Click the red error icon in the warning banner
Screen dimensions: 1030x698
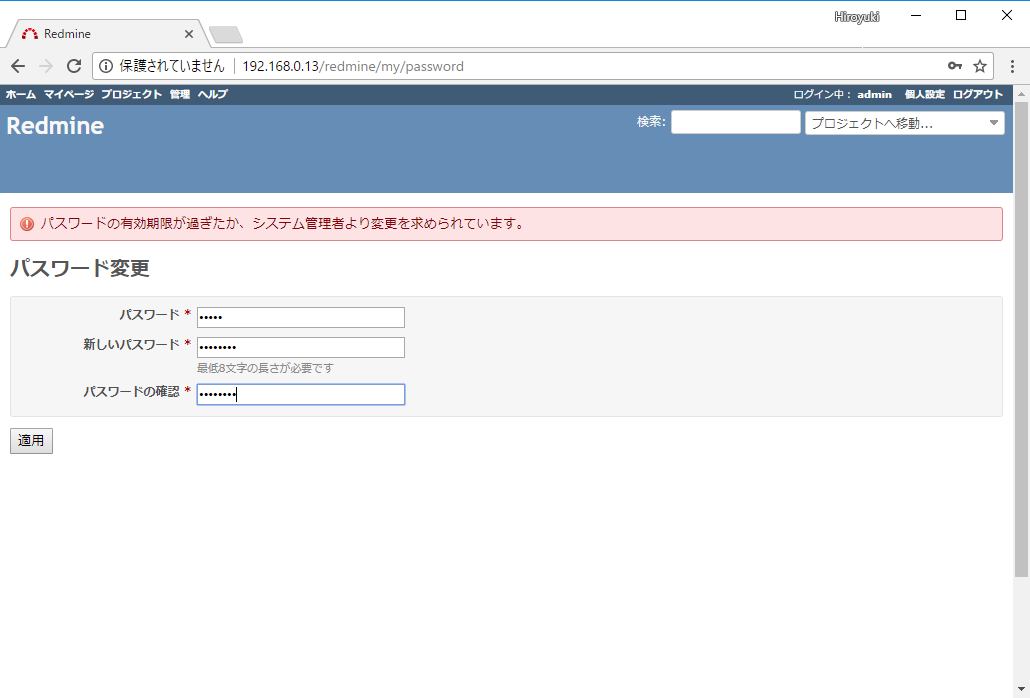[x=27, y=224]
